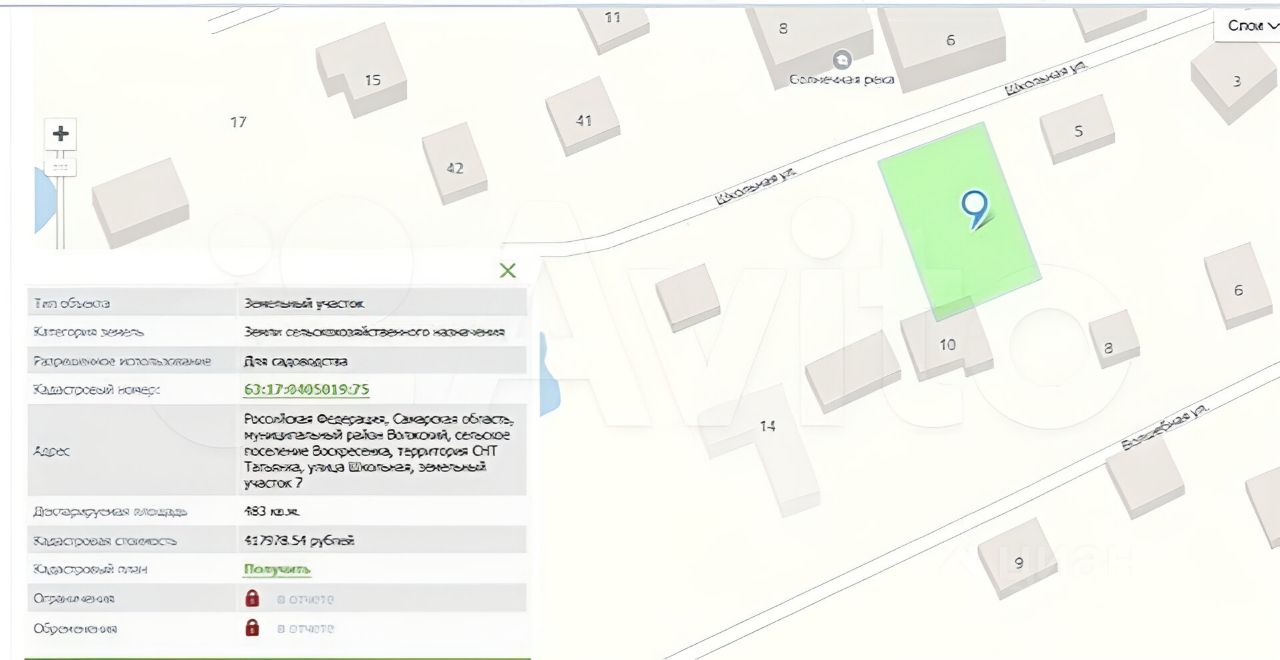
Task: Click the 'Тип объекта' row label
Action: coord(72,303)
